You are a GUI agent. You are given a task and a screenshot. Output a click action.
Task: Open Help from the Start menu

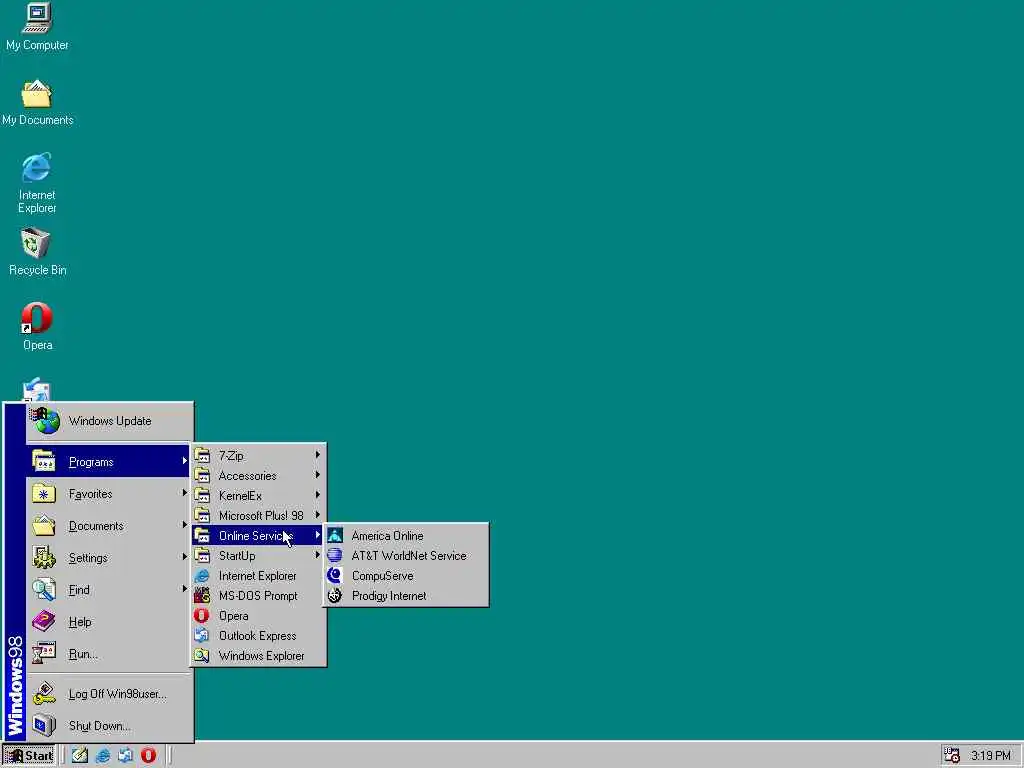click(110, 622)
